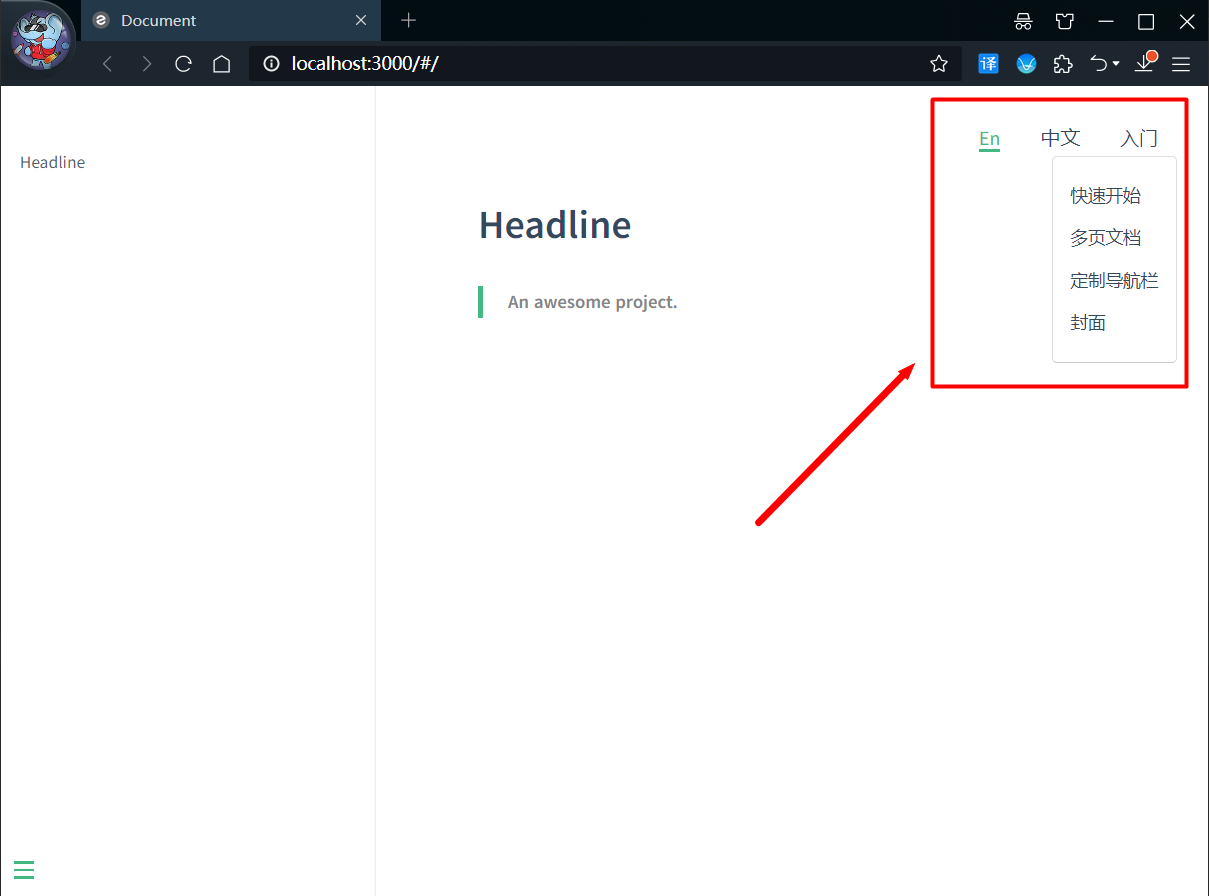The height and width of the screenshot is (896, 1209).
Task: Expand the undo closed tab dropdown arrow
Action: coord(1116,65)
